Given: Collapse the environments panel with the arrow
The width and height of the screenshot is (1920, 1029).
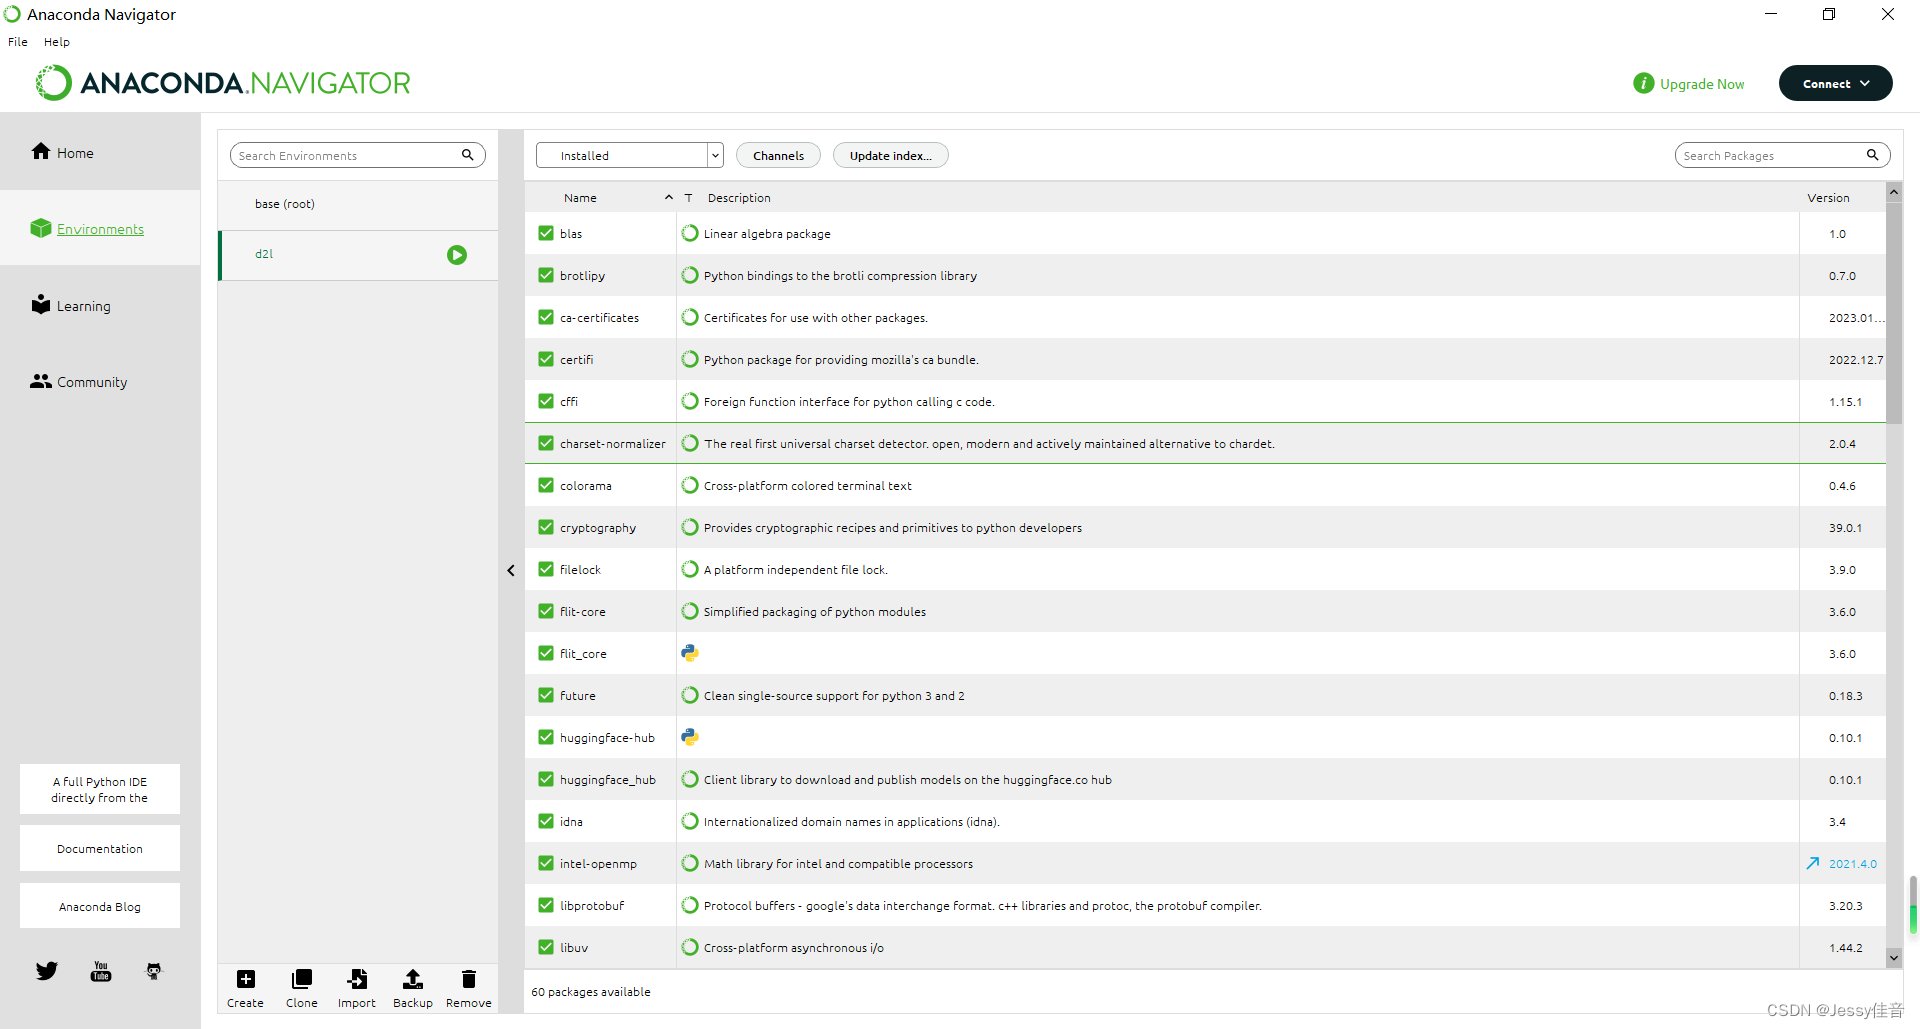Looking at the screenshot, I should click(x=511, y=570).
